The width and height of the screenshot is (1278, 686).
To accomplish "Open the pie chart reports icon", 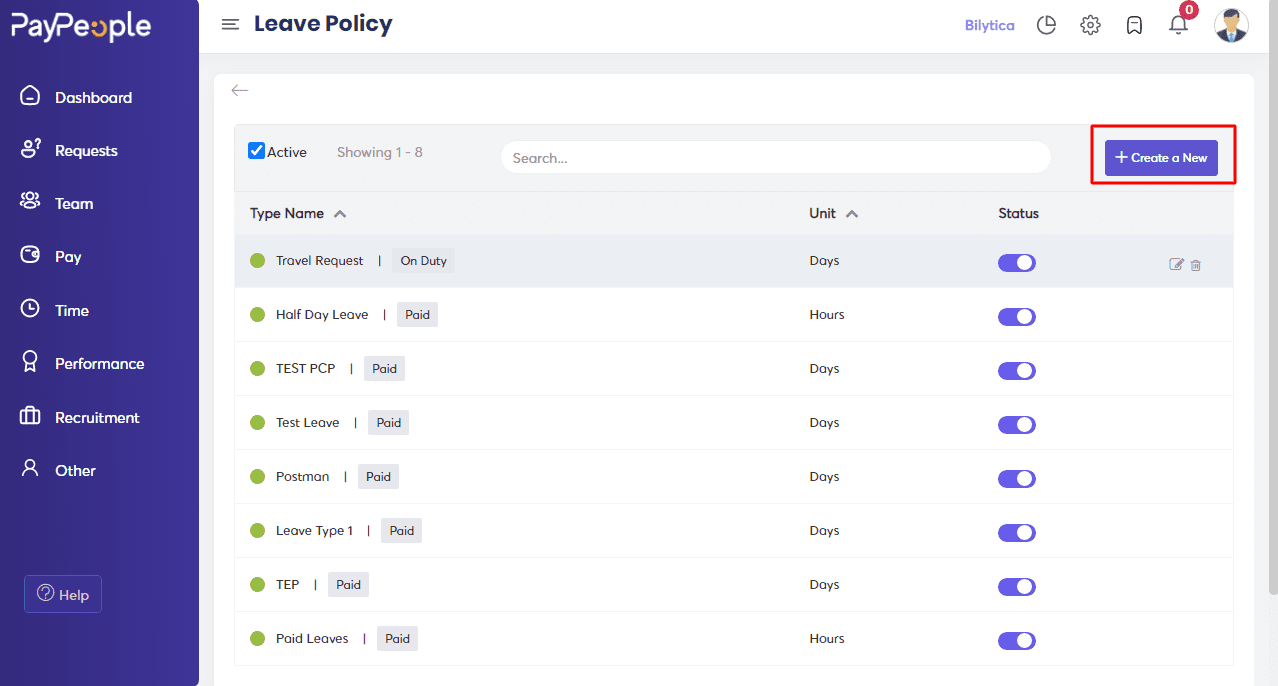I will pyautogui.click(x=1046, y=25).
